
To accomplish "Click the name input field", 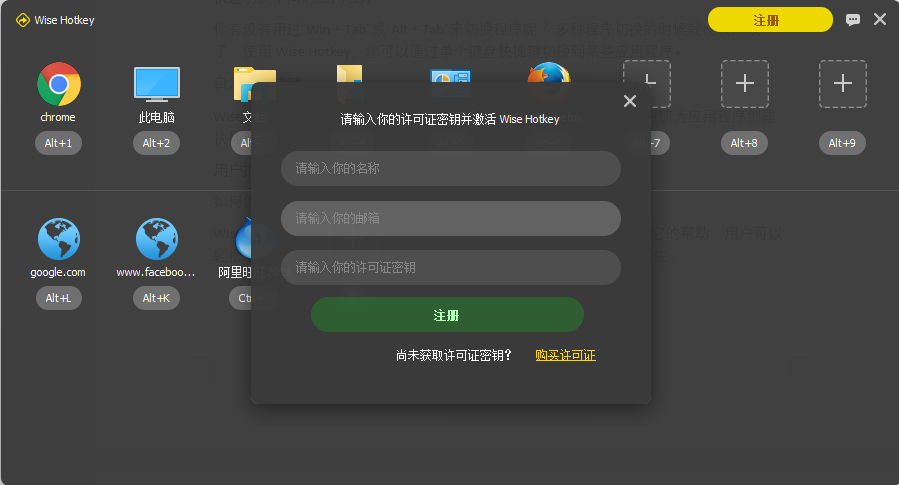I will [451, 168].
